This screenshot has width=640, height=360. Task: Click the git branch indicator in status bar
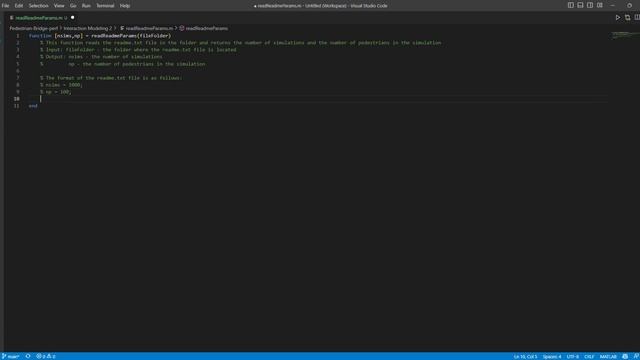pyautogui.click(x=11, y=356)
